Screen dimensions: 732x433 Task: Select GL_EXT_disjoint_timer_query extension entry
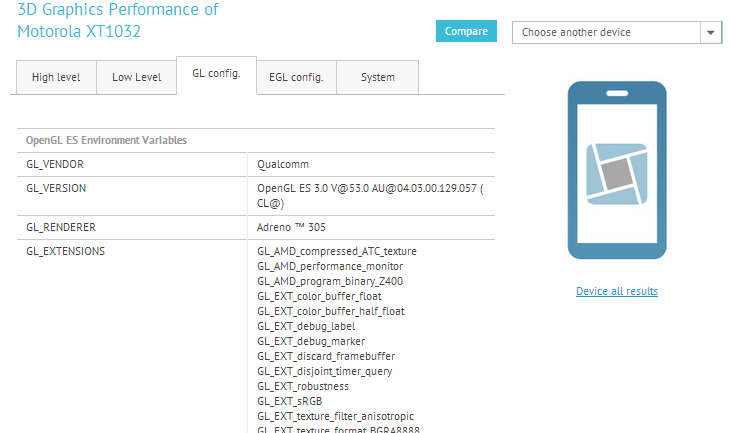pos(324,371)
